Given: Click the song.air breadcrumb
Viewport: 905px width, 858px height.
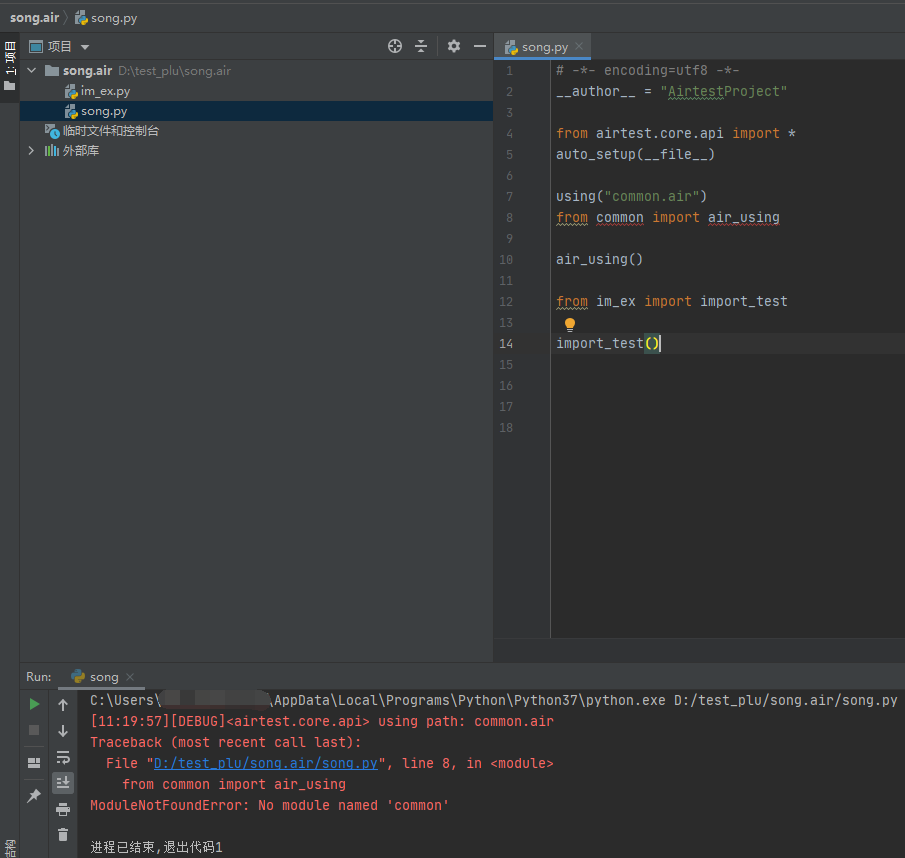Looking at the screenshot, I should point(35,18).
